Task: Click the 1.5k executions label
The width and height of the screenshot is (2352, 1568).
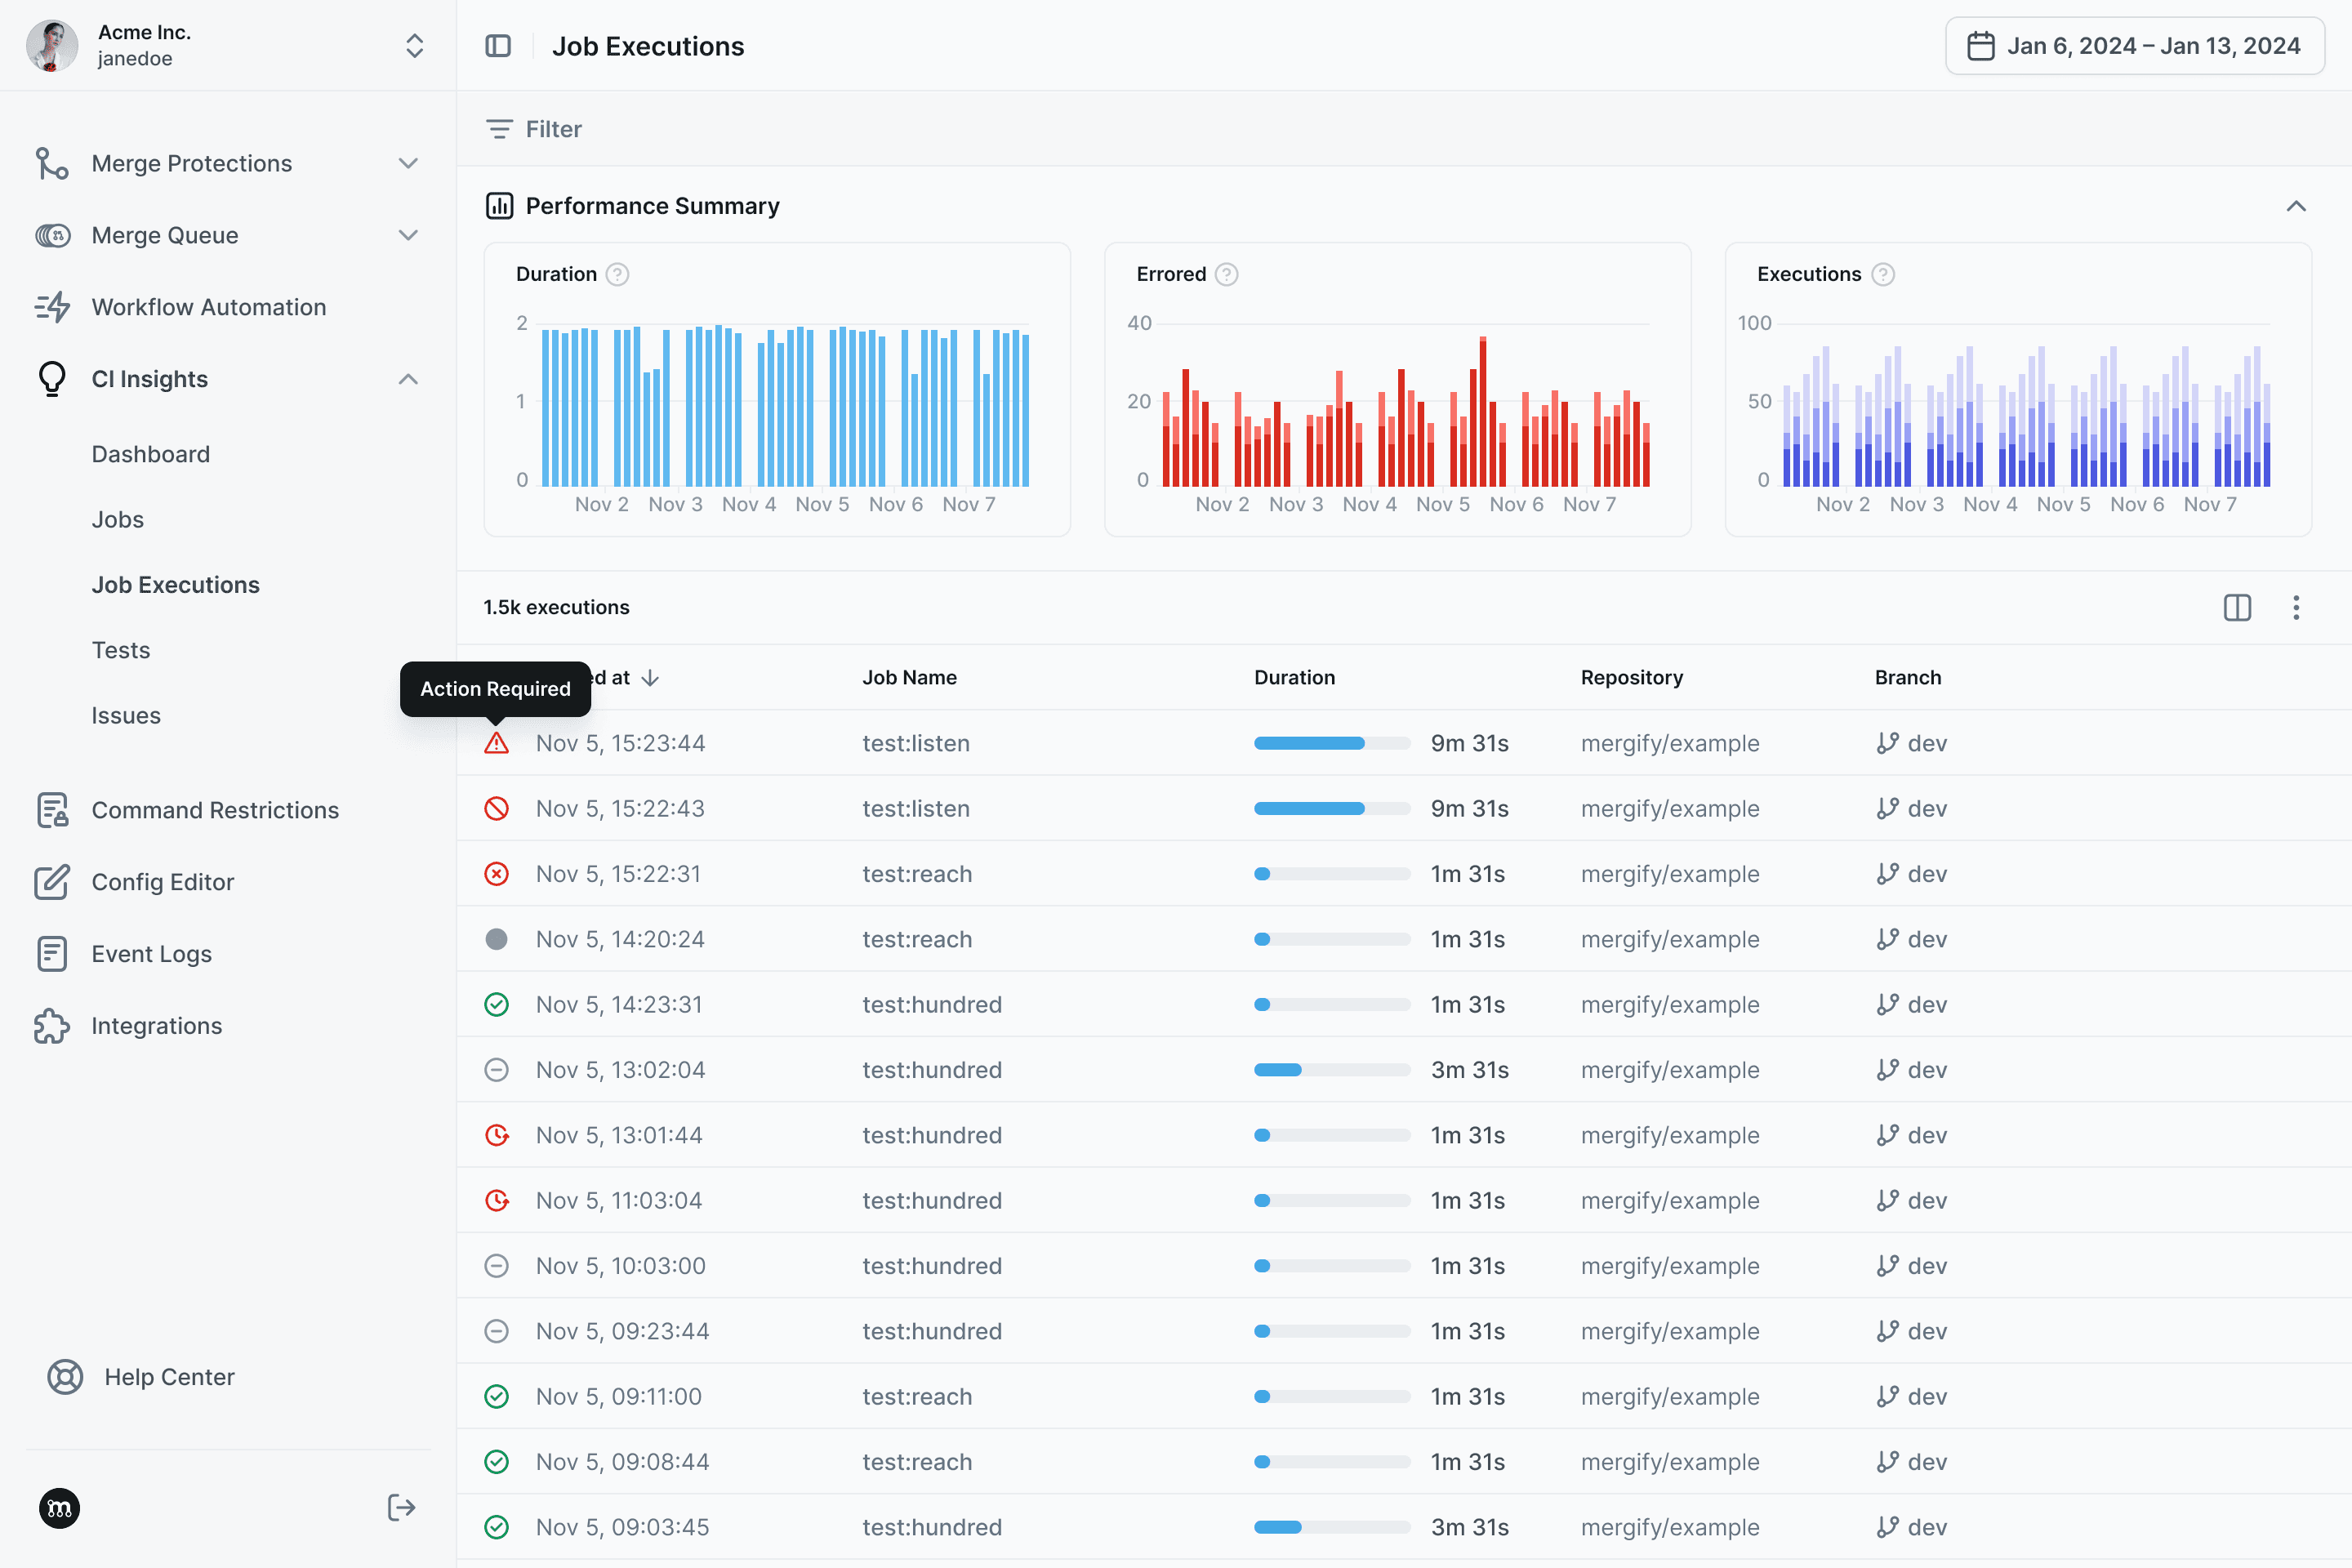Action: 556,607
